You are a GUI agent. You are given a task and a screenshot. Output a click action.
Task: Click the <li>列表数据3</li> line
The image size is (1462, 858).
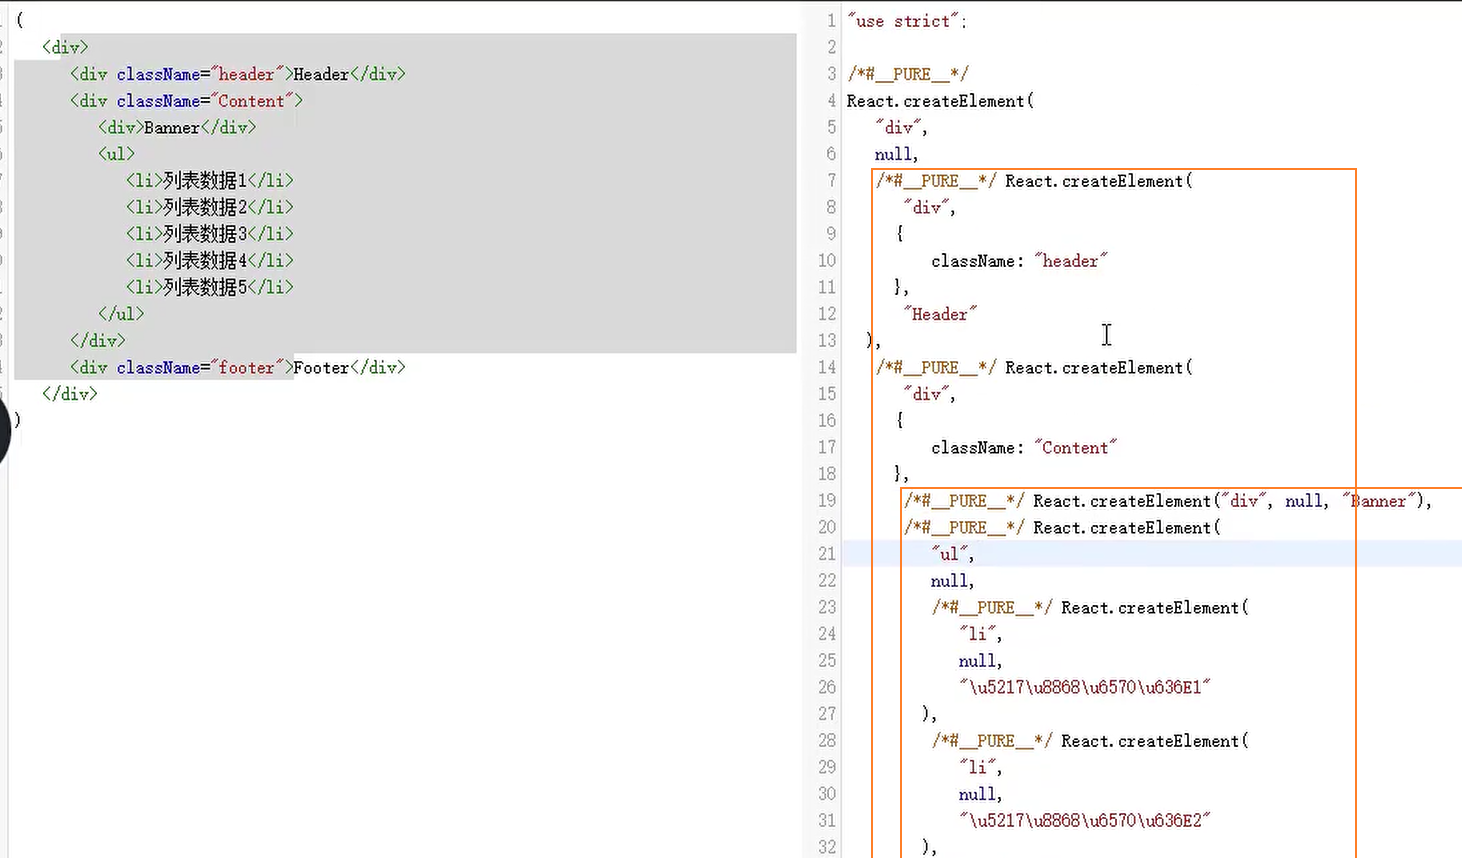210,234
